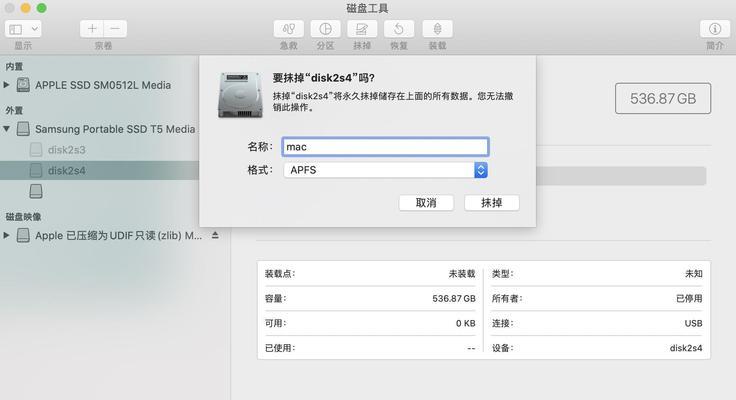Click the Mount (装载) toolbar icon
Screen dimensions: 736x400
(x=437, y=29)
